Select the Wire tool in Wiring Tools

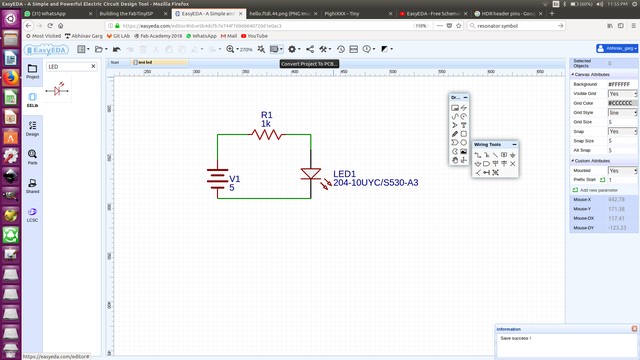(x=478, y=155)
